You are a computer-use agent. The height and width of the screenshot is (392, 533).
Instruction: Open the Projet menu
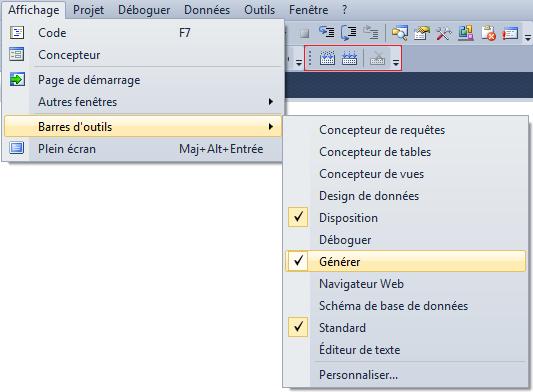88,10
